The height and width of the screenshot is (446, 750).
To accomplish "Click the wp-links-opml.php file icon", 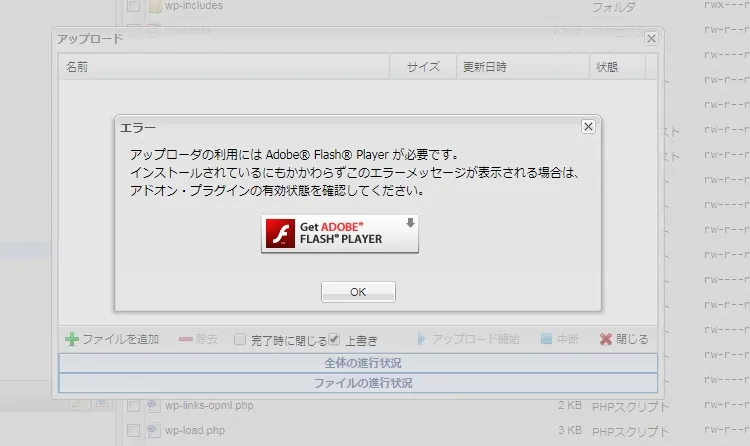I will click(153, 406).
